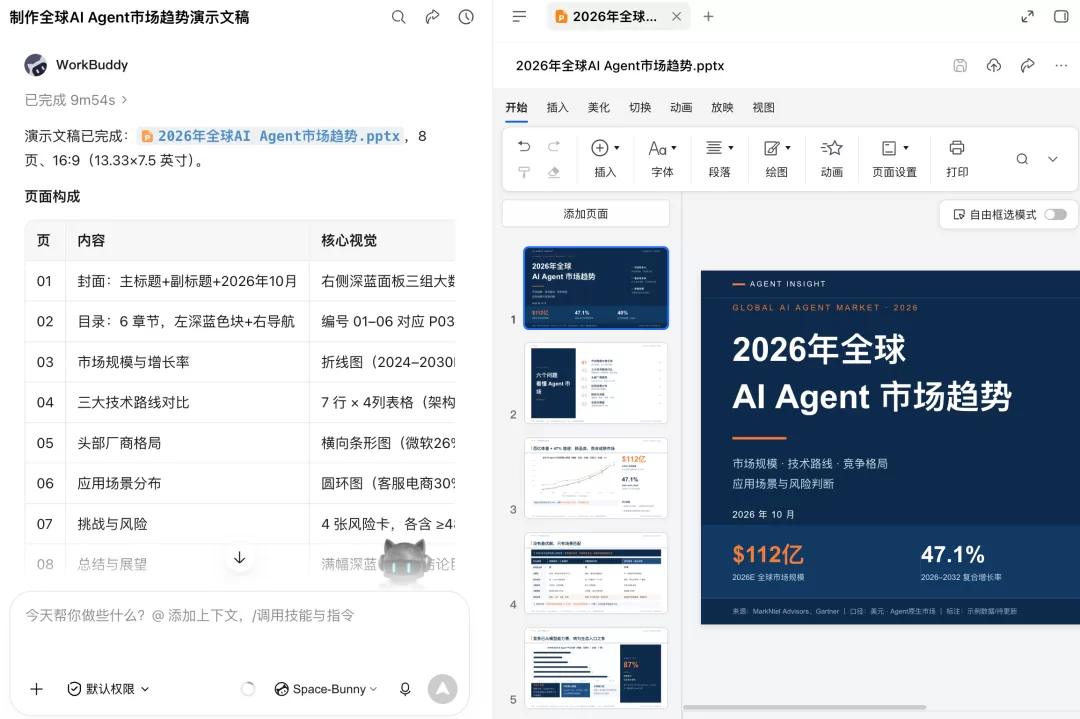
Task: Click the share arrow icon in chat header
Action: (x=432, y=17)
